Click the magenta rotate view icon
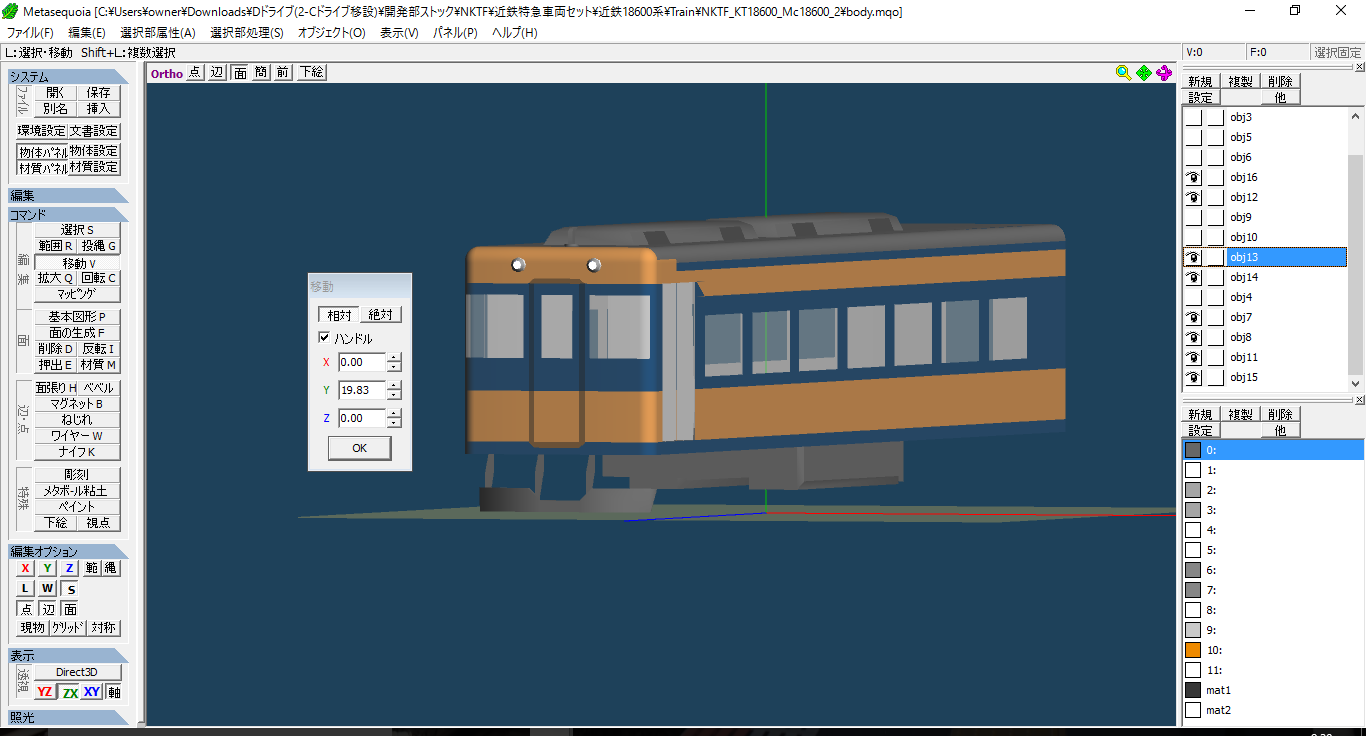The width and height of the screenshot is (1366, 736). pos(1164,73)
